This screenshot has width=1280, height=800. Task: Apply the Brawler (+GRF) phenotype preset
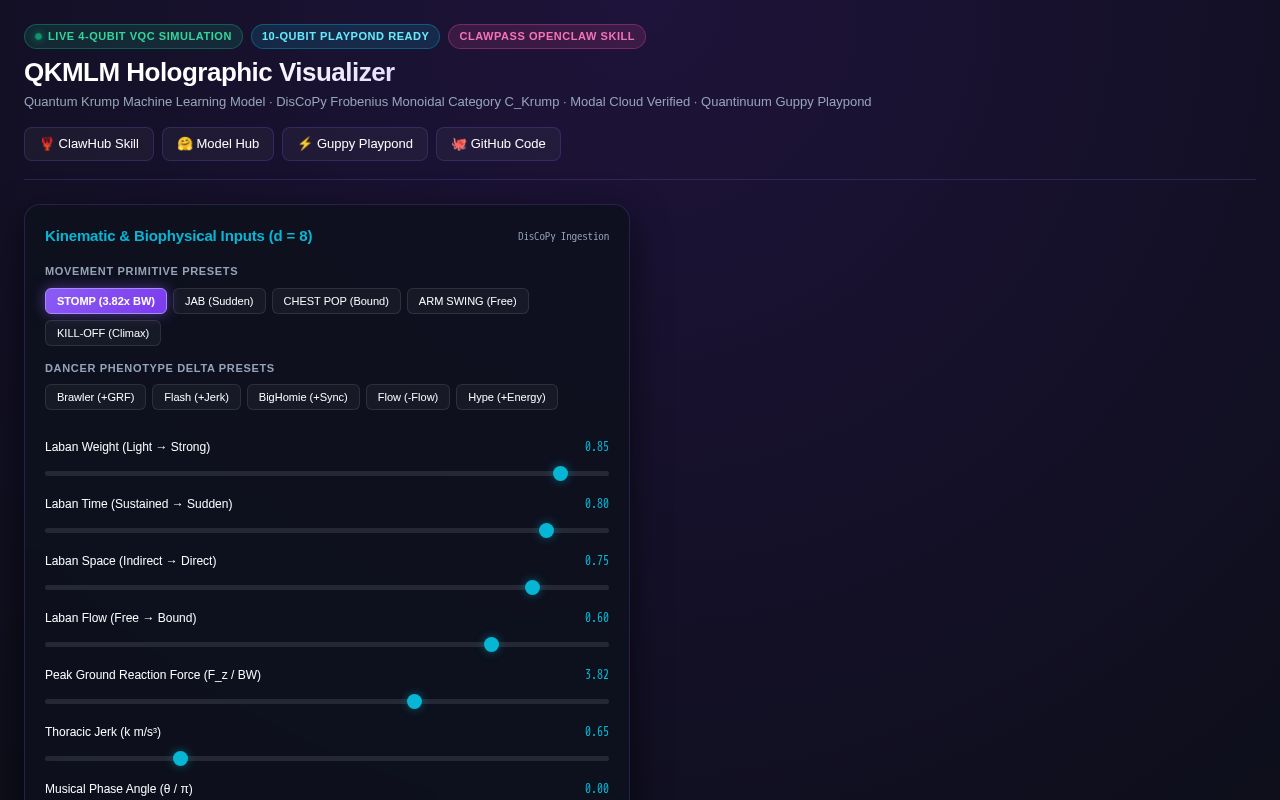point(96,397)
